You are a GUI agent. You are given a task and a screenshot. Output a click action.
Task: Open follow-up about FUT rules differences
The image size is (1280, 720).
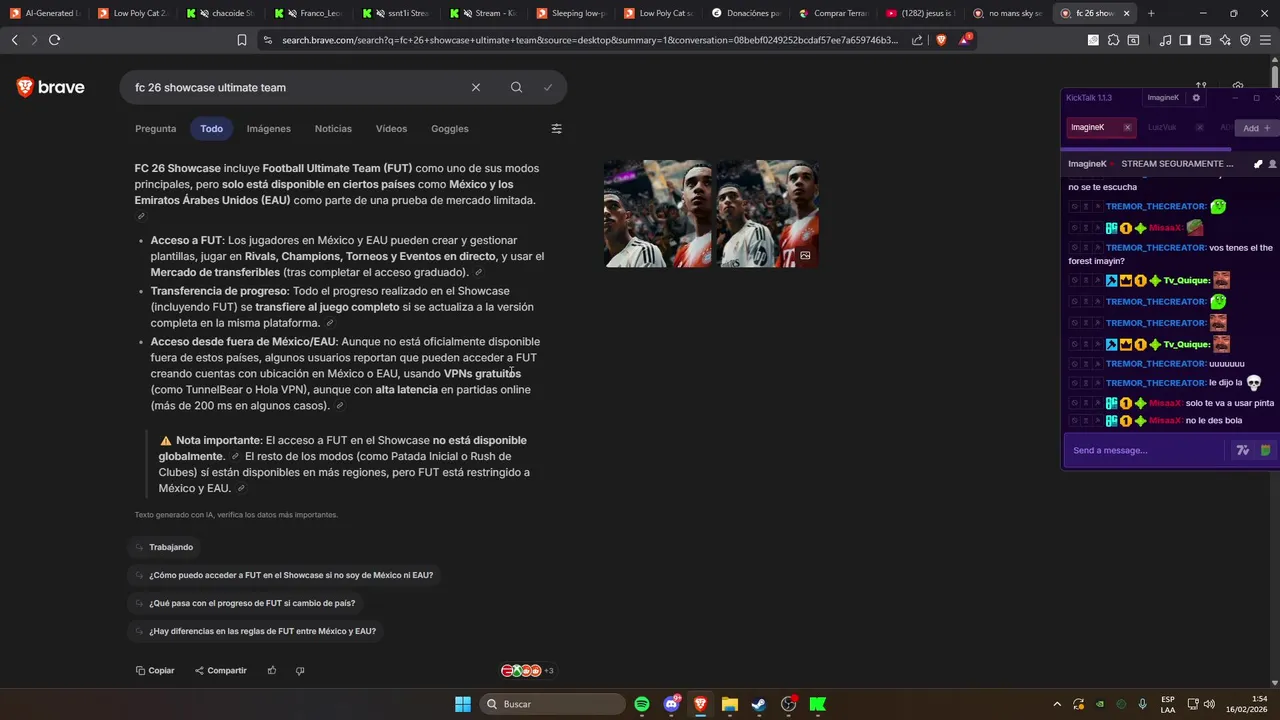253,632
